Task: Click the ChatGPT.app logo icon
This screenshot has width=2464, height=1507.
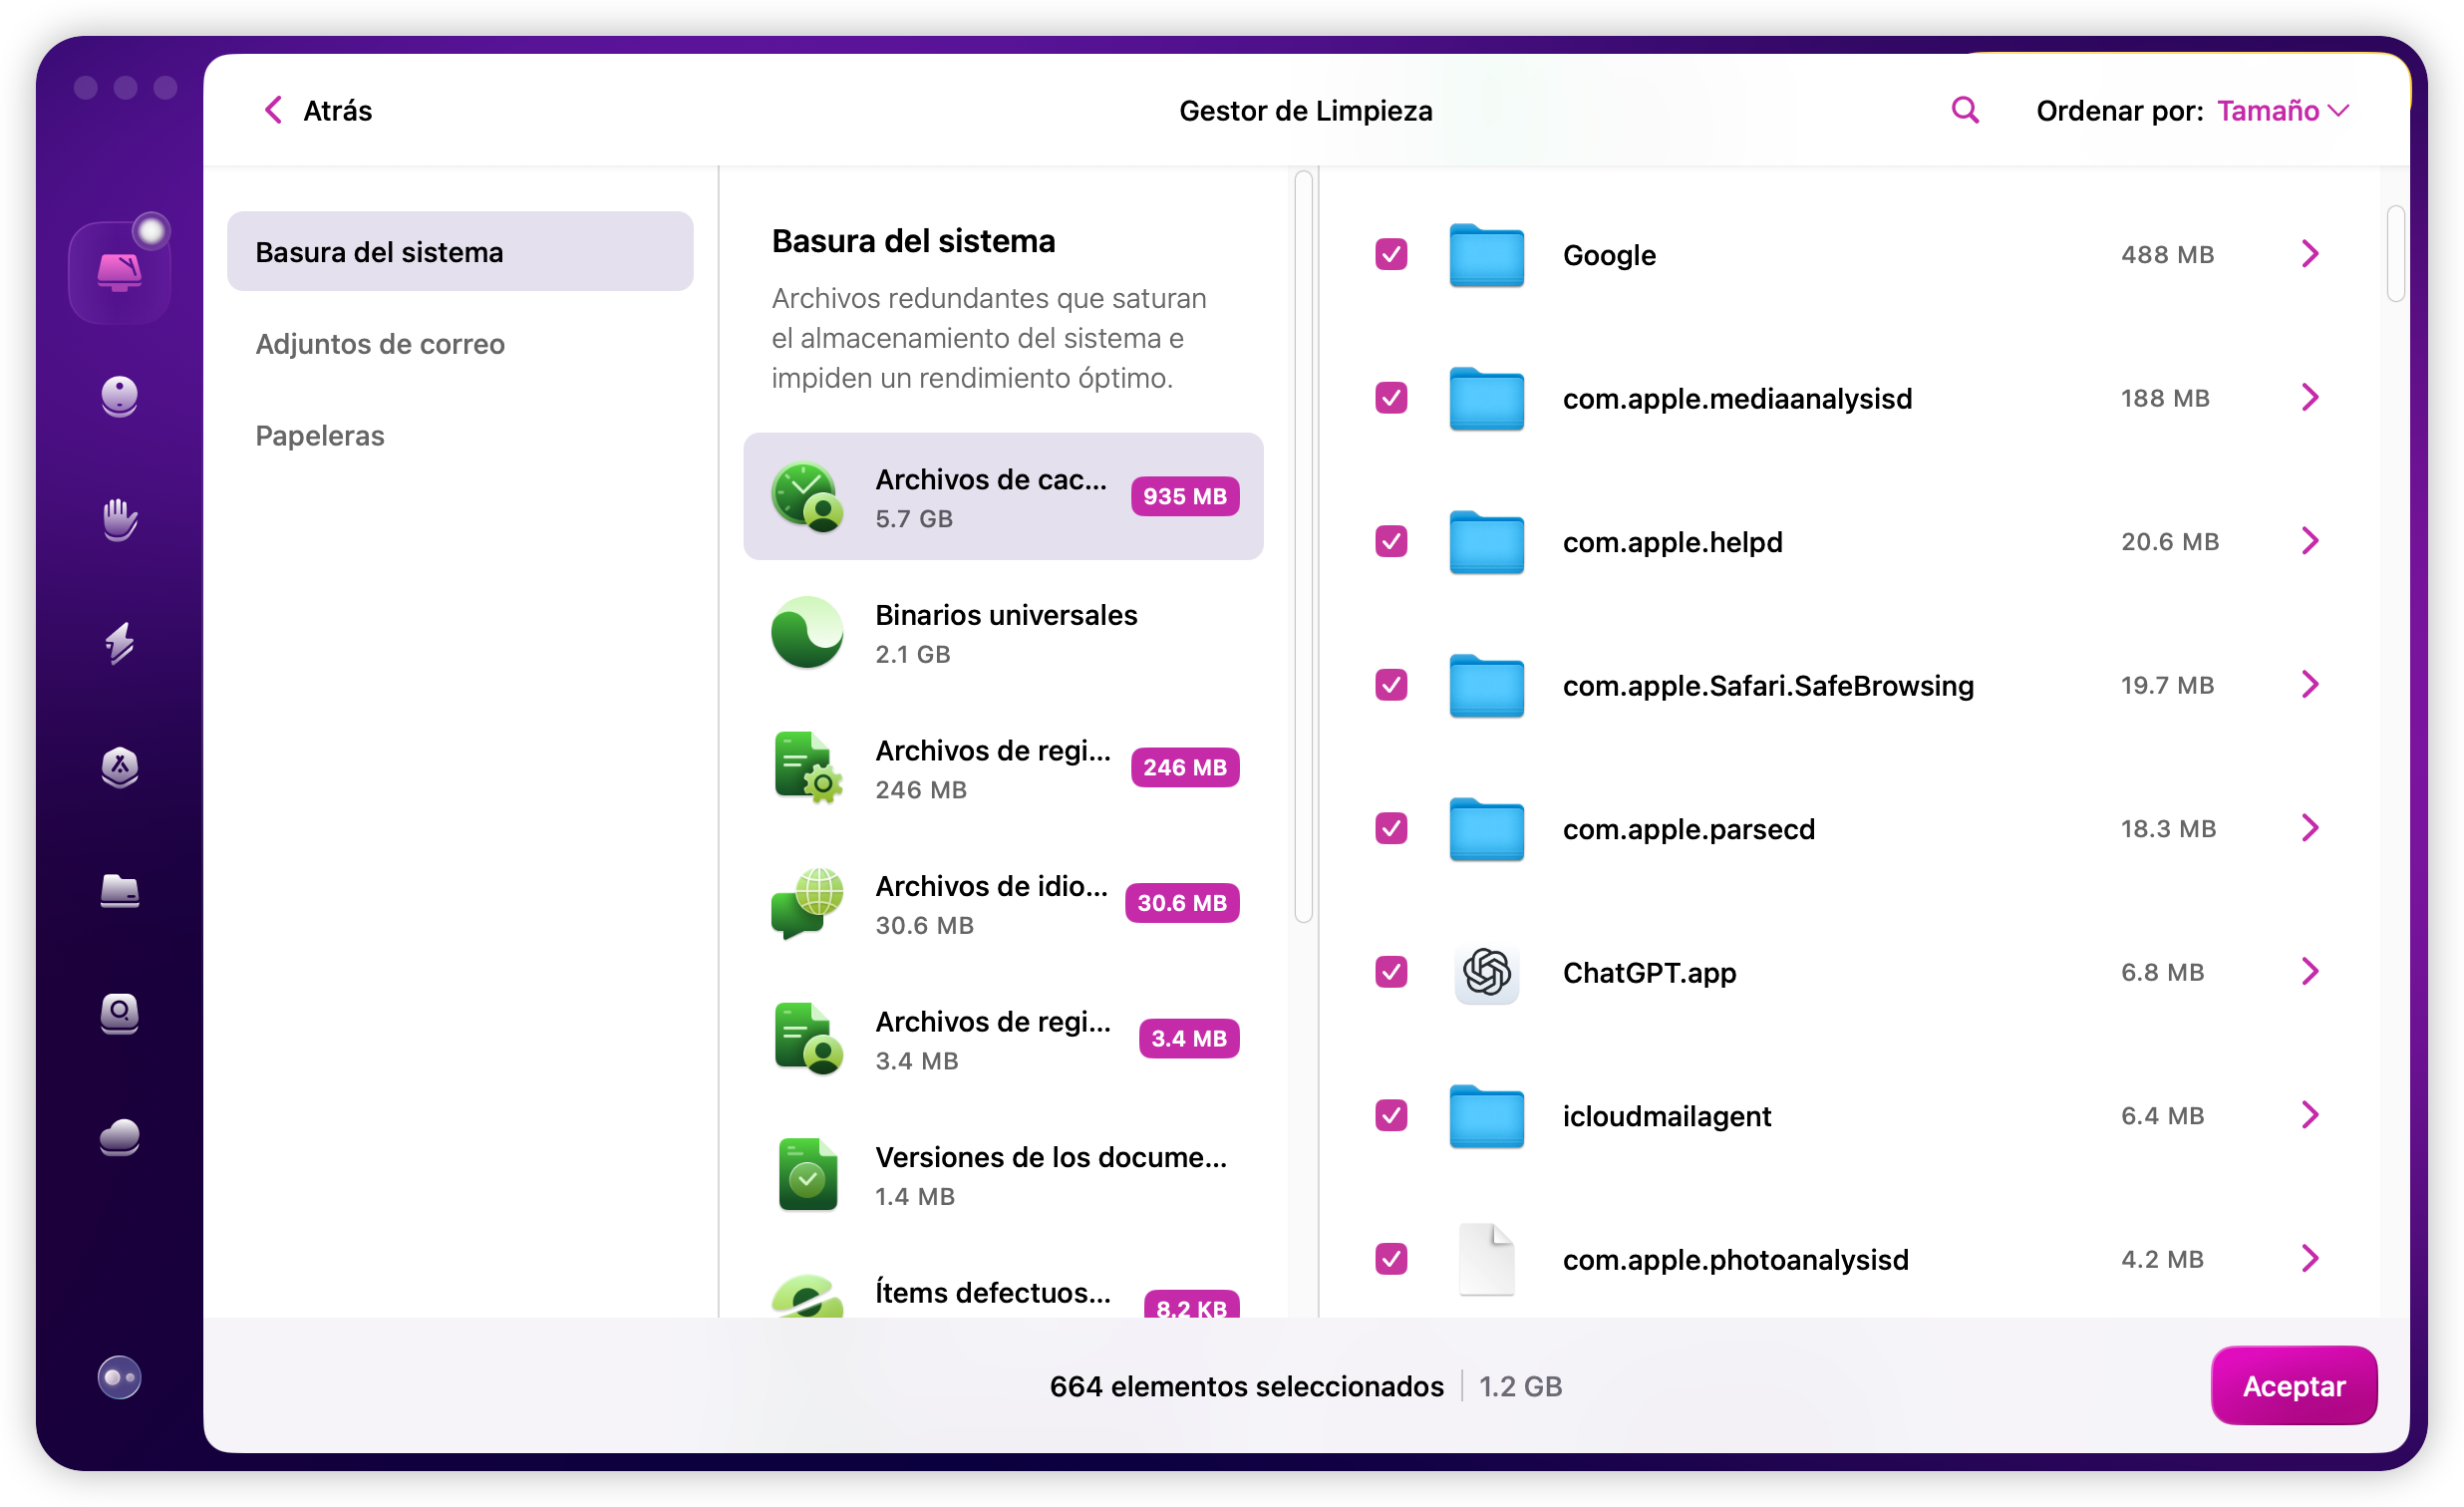Action: point(1486,972)
